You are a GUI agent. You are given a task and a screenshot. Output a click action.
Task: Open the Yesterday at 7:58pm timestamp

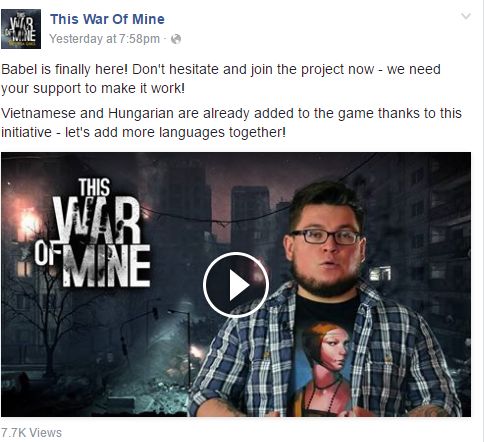pyautogui.click(x=105, y=39)
